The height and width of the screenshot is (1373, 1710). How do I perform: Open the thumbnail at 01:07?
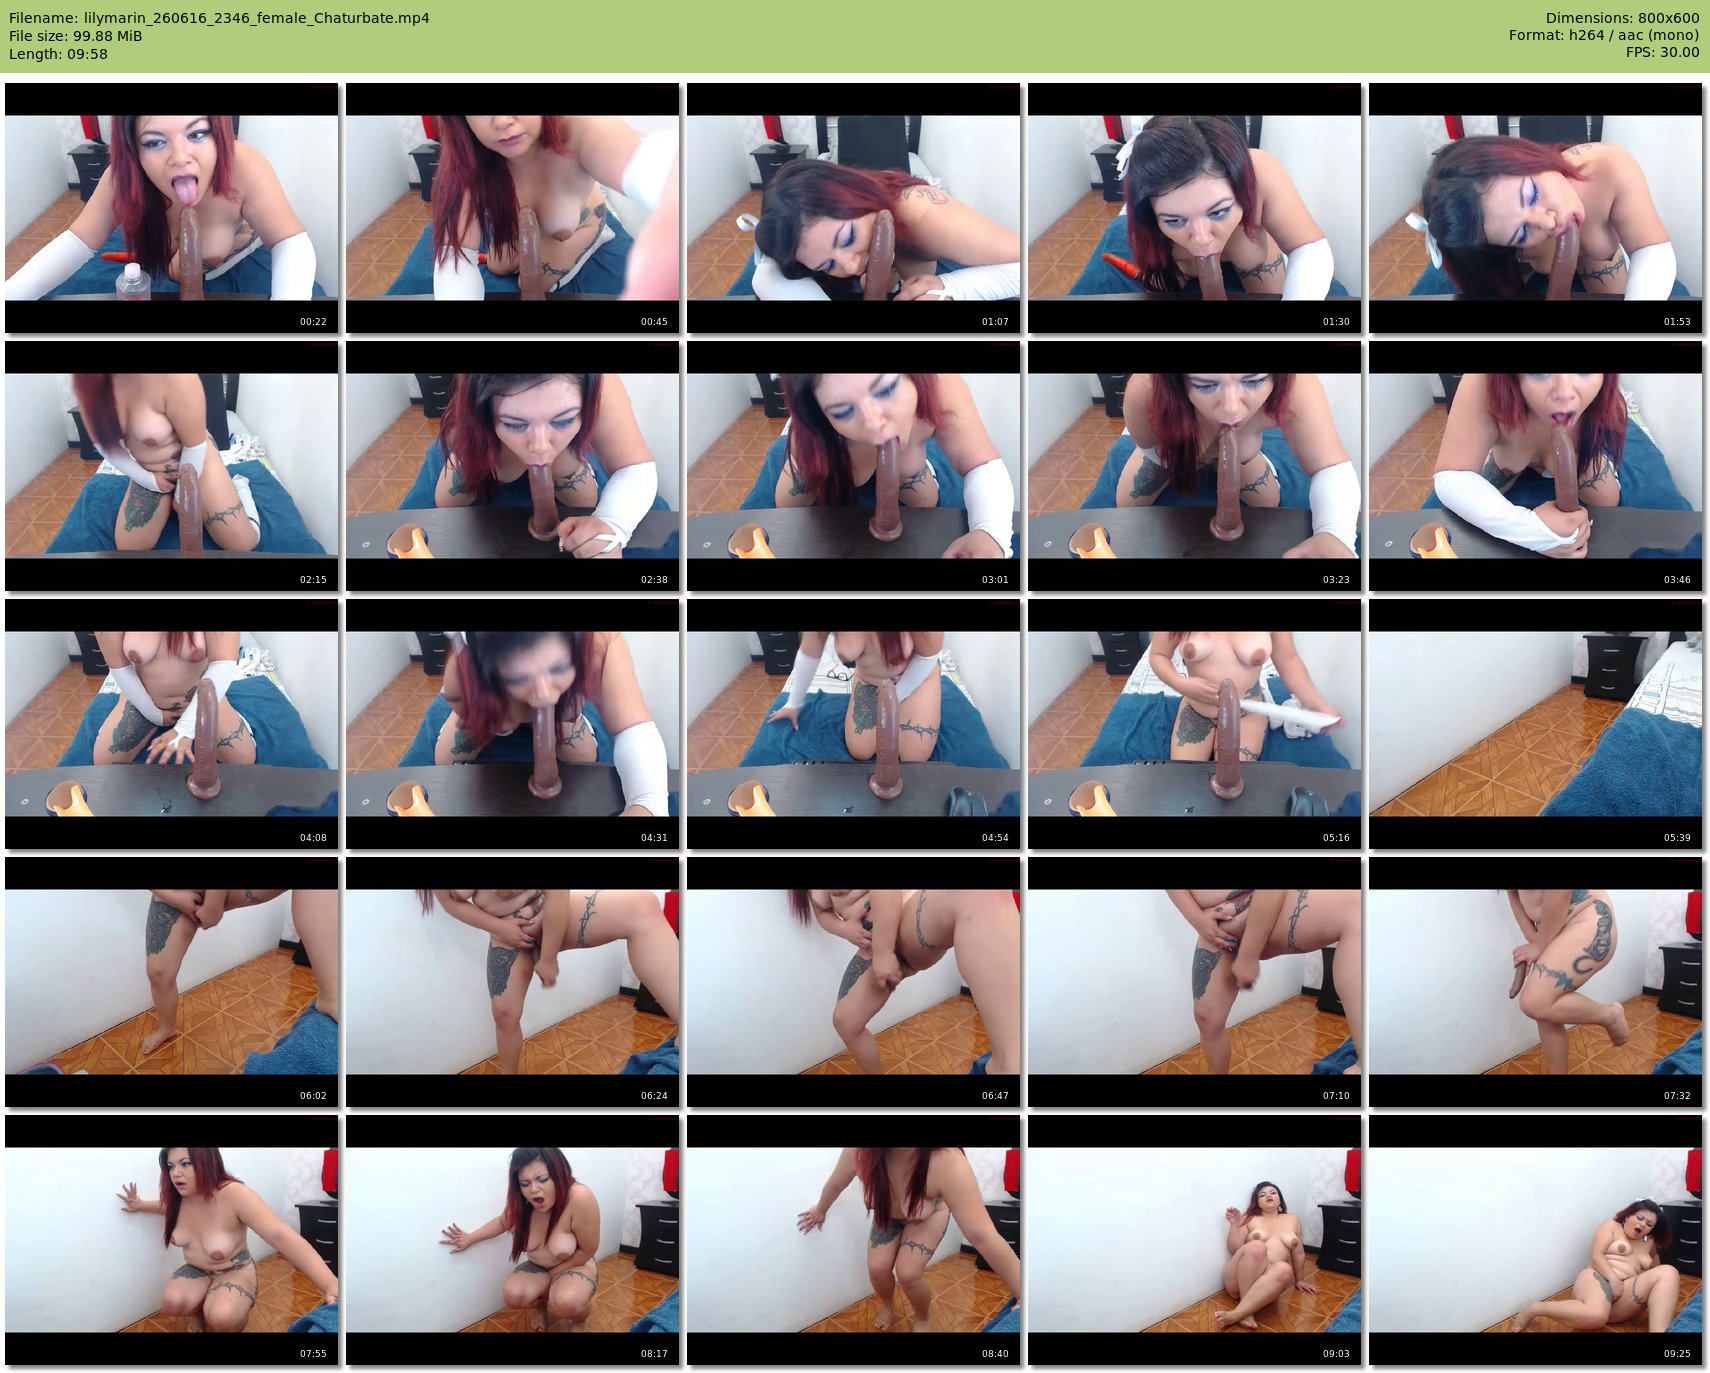pyautogui.click(x=853, y=208)
